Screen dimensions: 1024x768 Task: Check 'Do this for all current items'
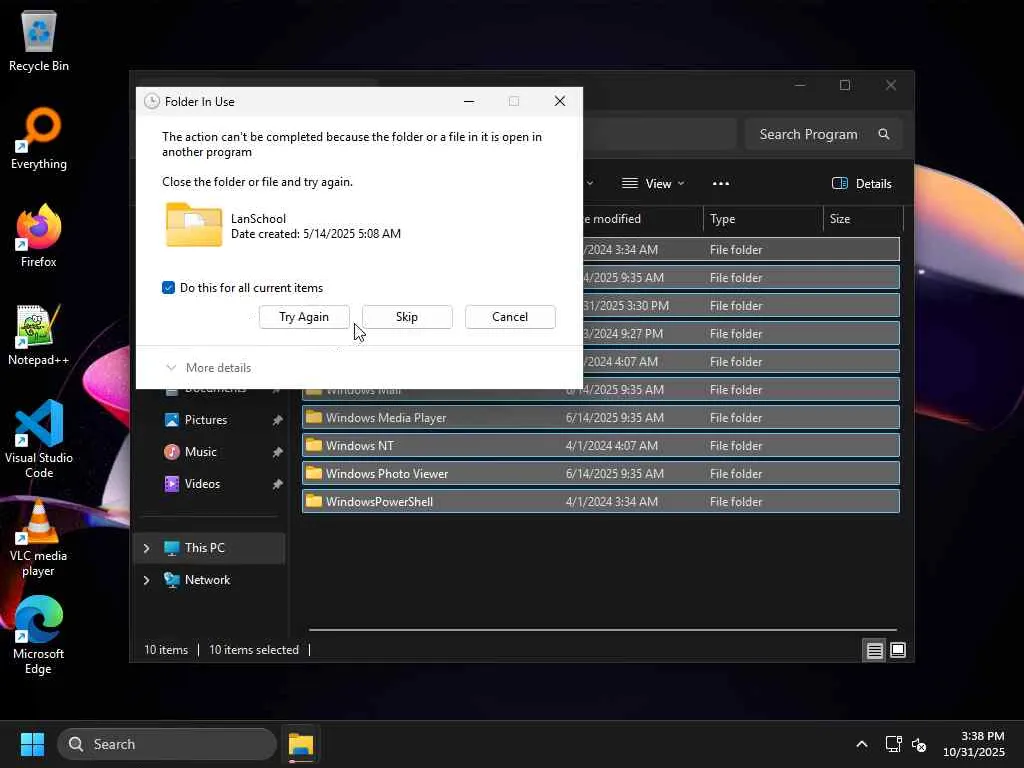click(x=168, y=288)
